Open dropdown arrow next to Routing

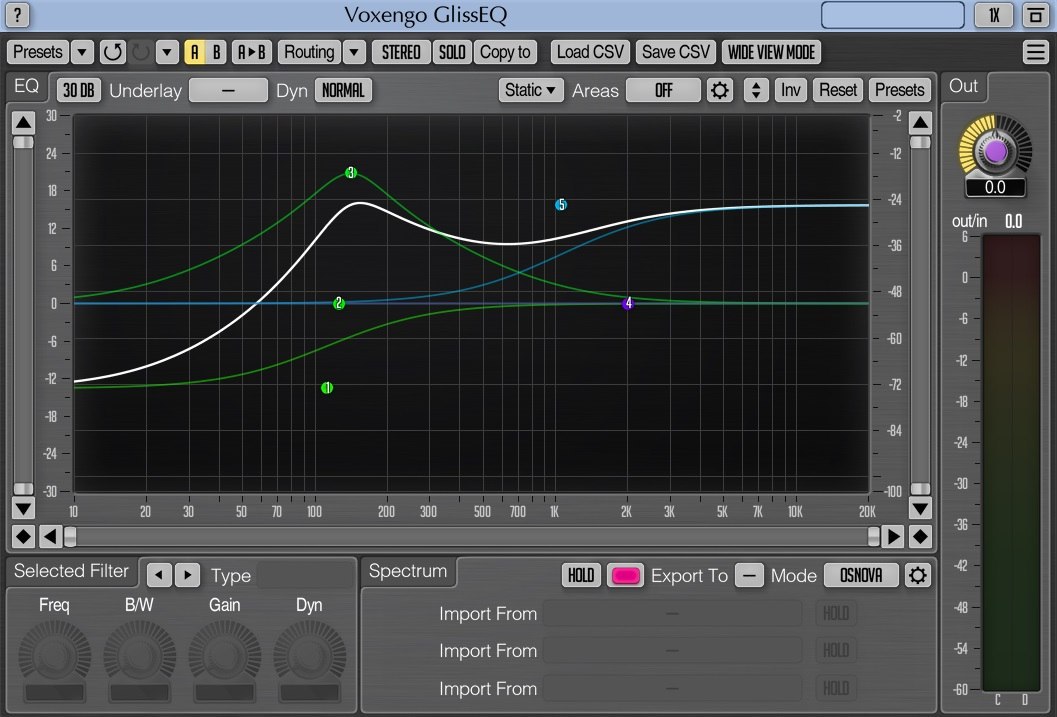pos(354,52)
